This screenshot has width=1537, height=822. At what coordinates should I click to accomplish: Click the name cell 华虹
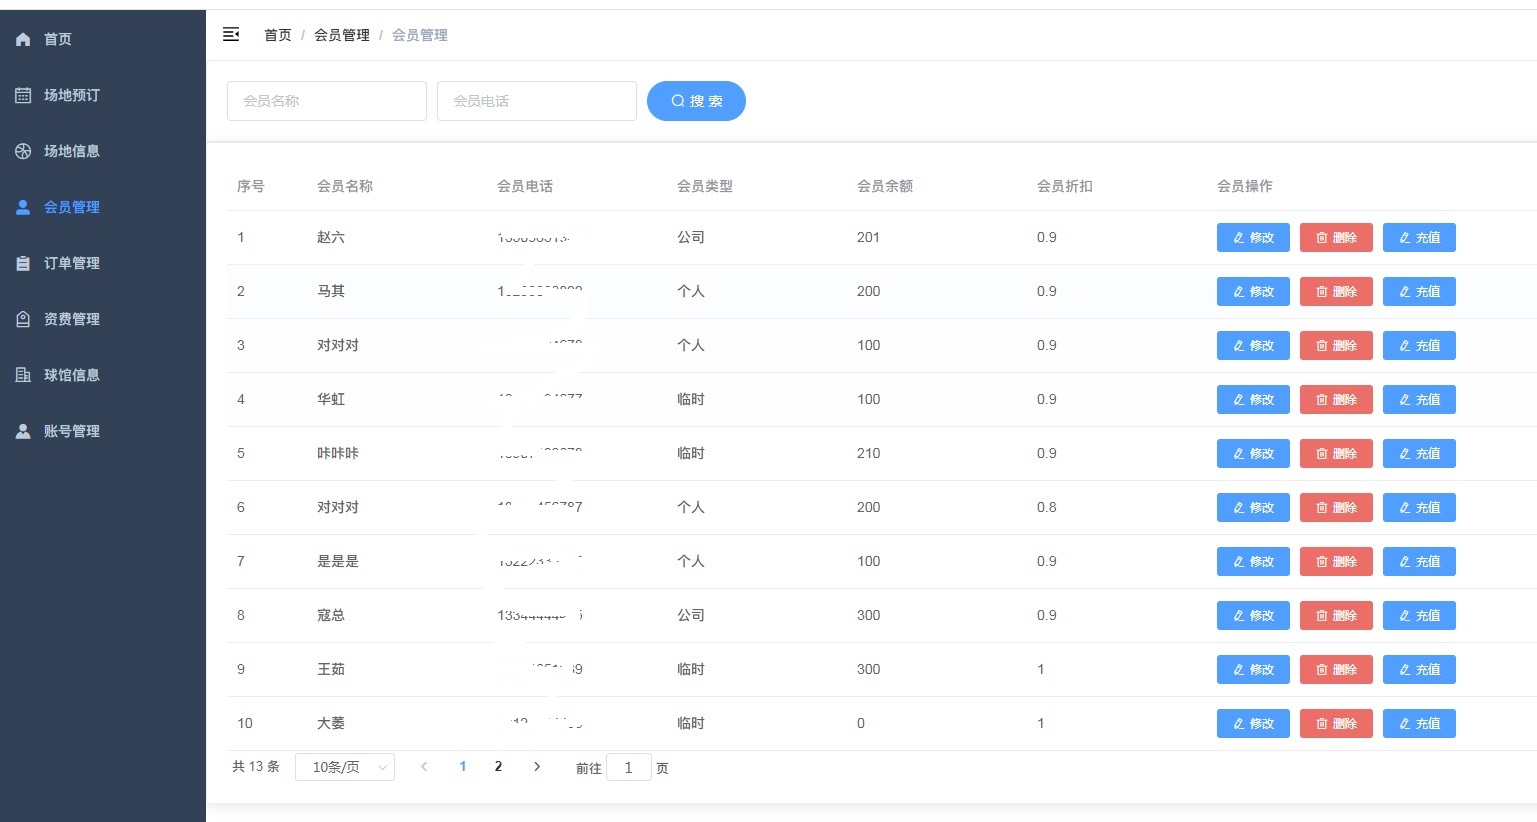coord(331,399)
